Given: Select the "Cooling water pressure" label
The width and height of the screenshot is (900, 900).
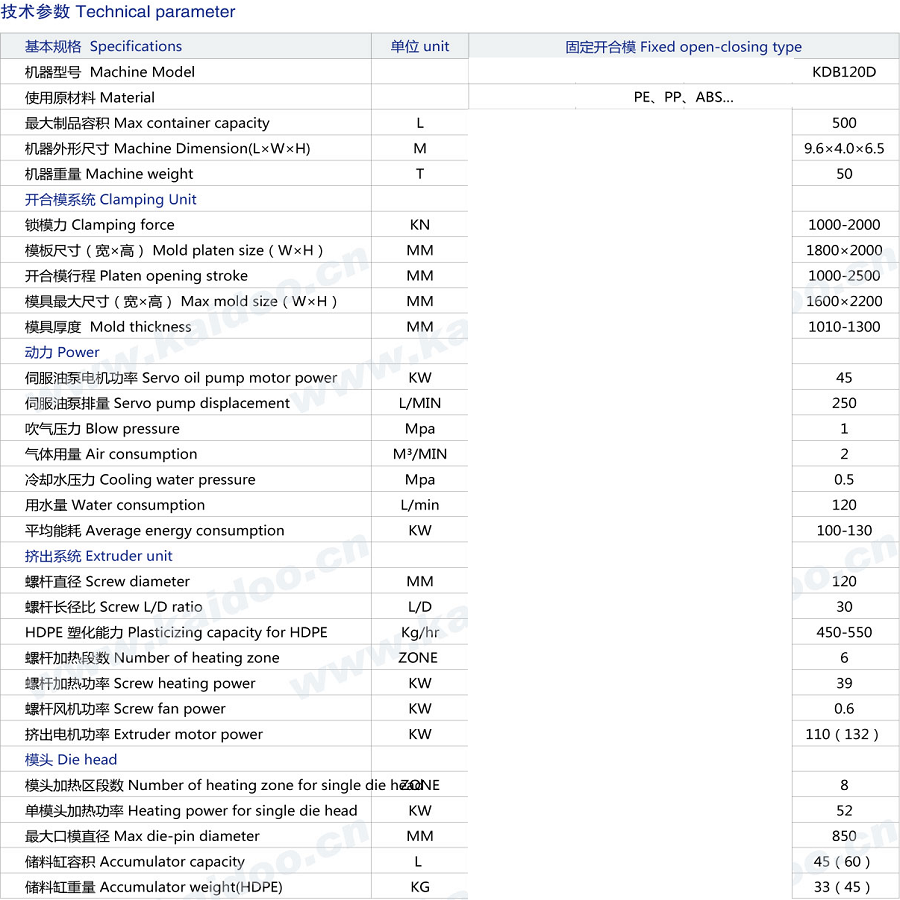Looking at the screenshot, I should pos(177,480).
